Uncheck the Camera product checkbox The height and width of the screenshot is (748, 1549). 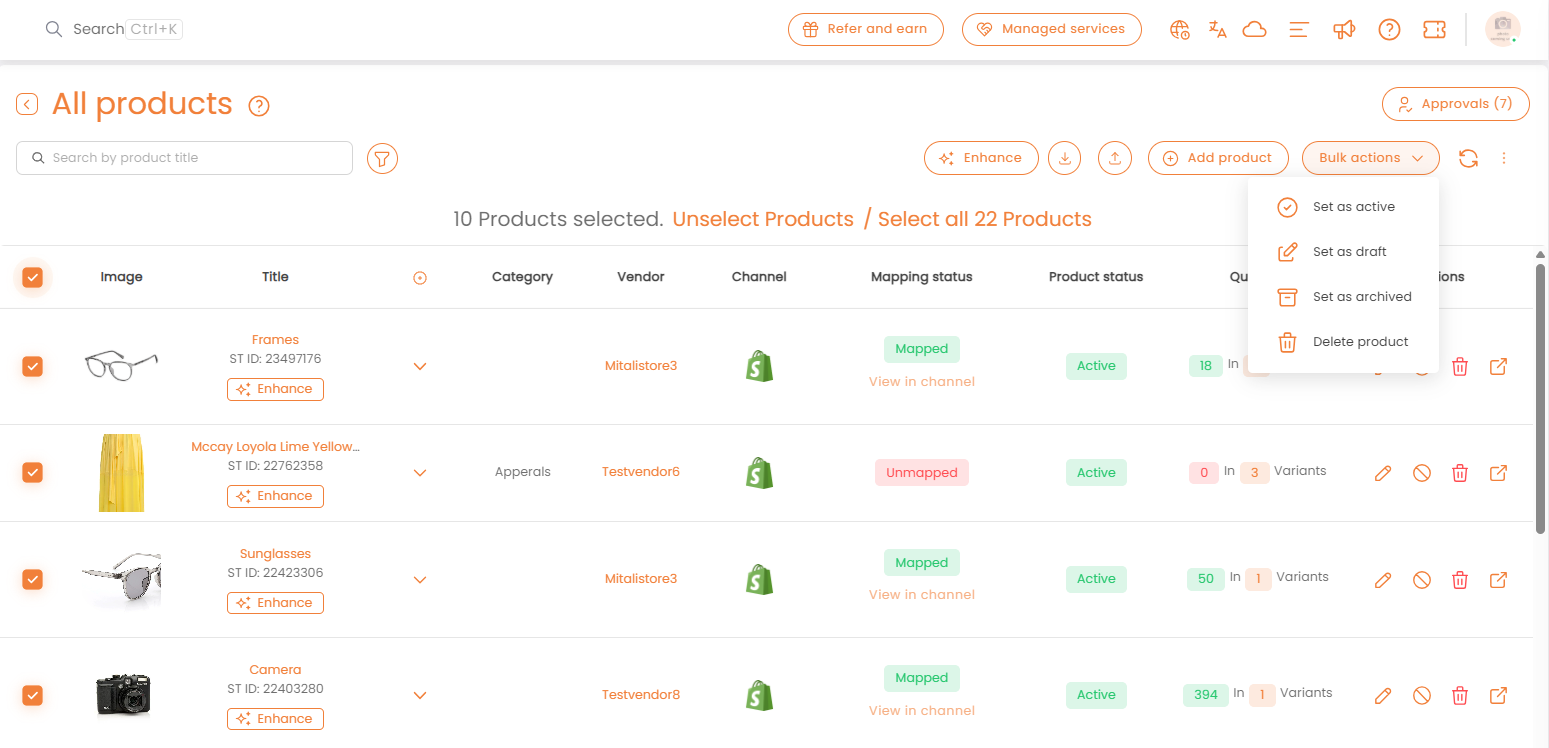pyautogui.click(x=33, y=695)
